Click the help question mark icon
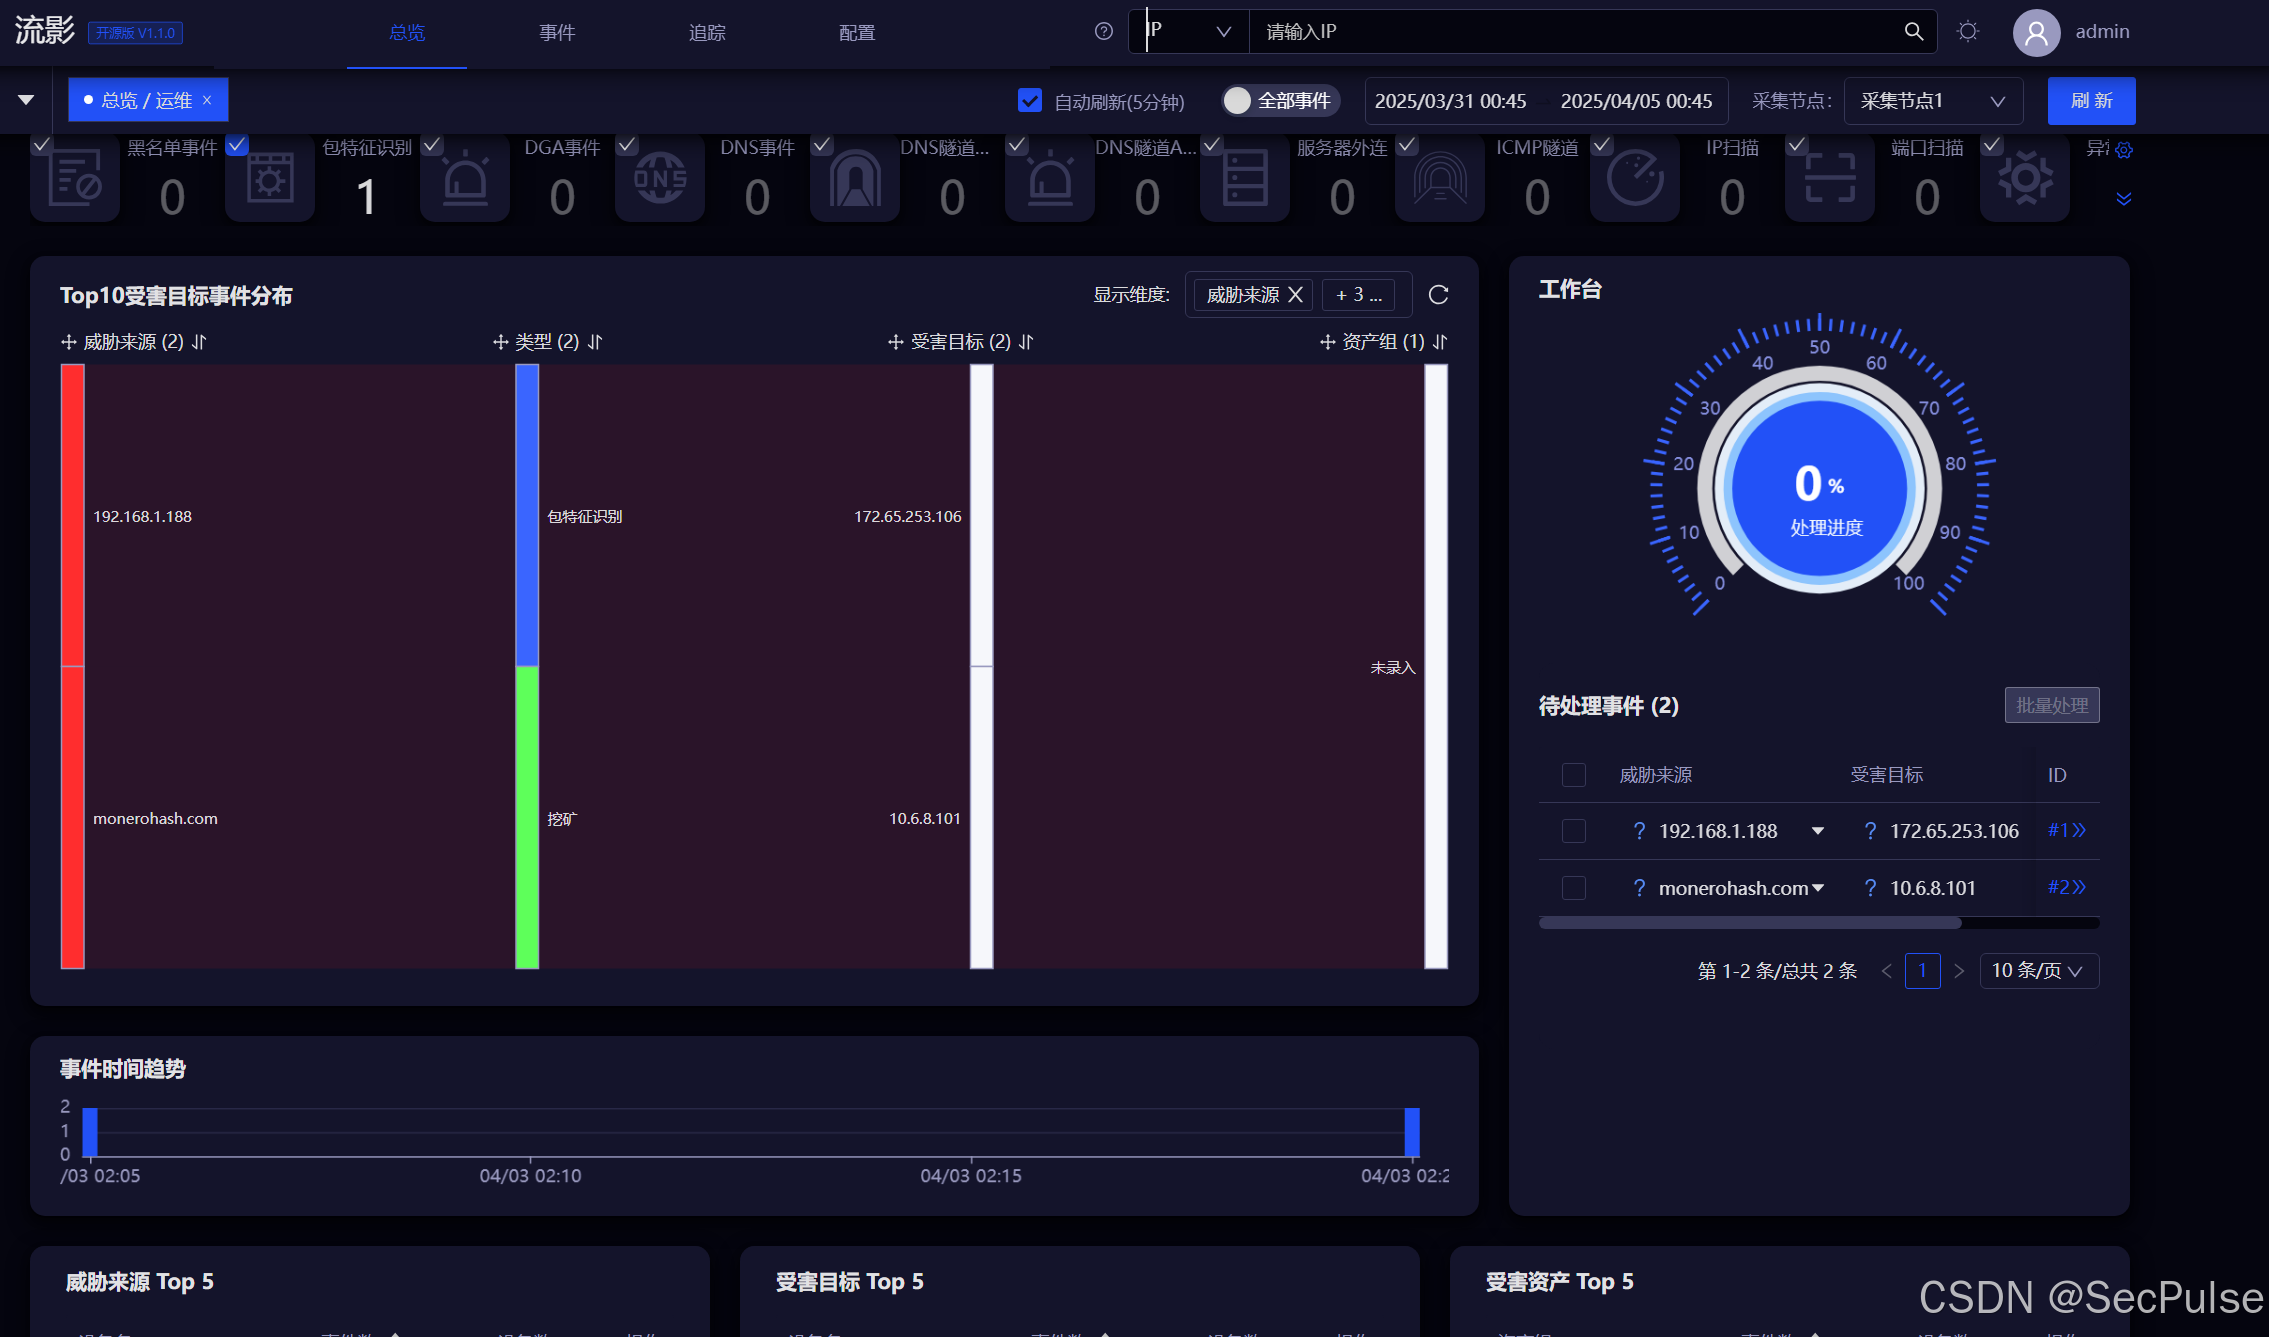 tap(1103, 31)
